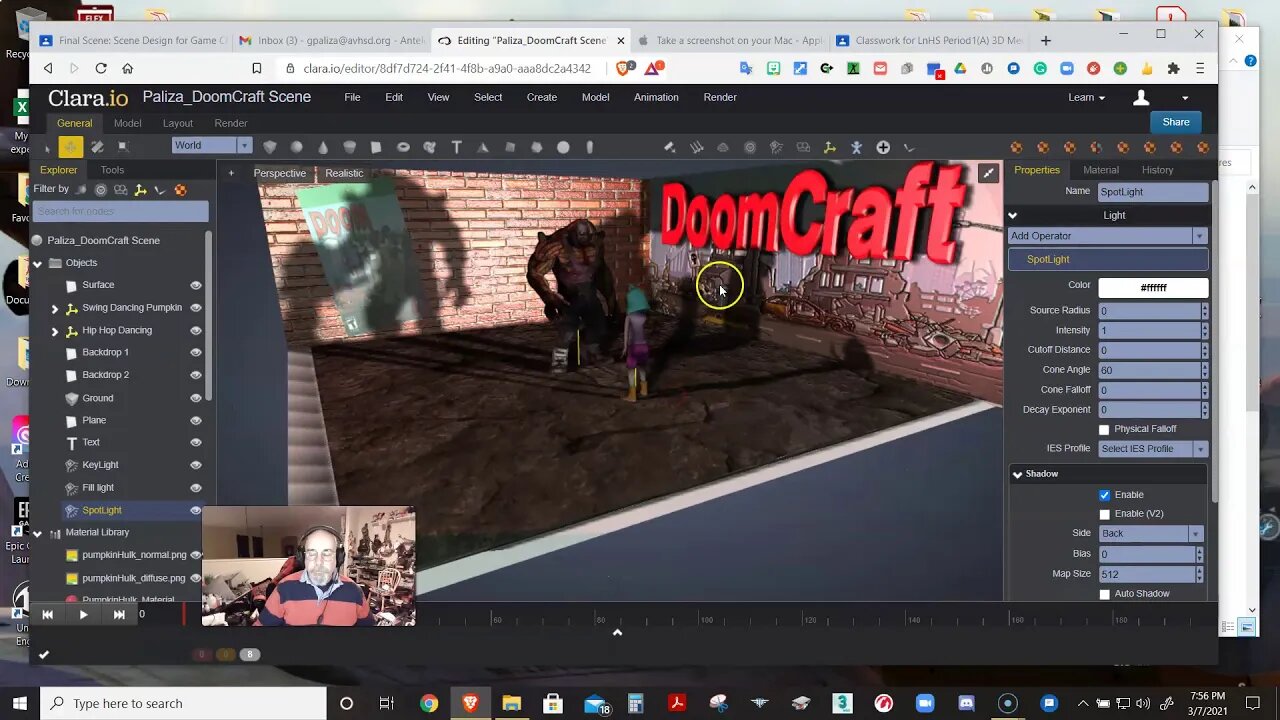The width and height of the screenshot is (1280, 720).
Task: Open the Learn menu link
Action: [1086, 97]
